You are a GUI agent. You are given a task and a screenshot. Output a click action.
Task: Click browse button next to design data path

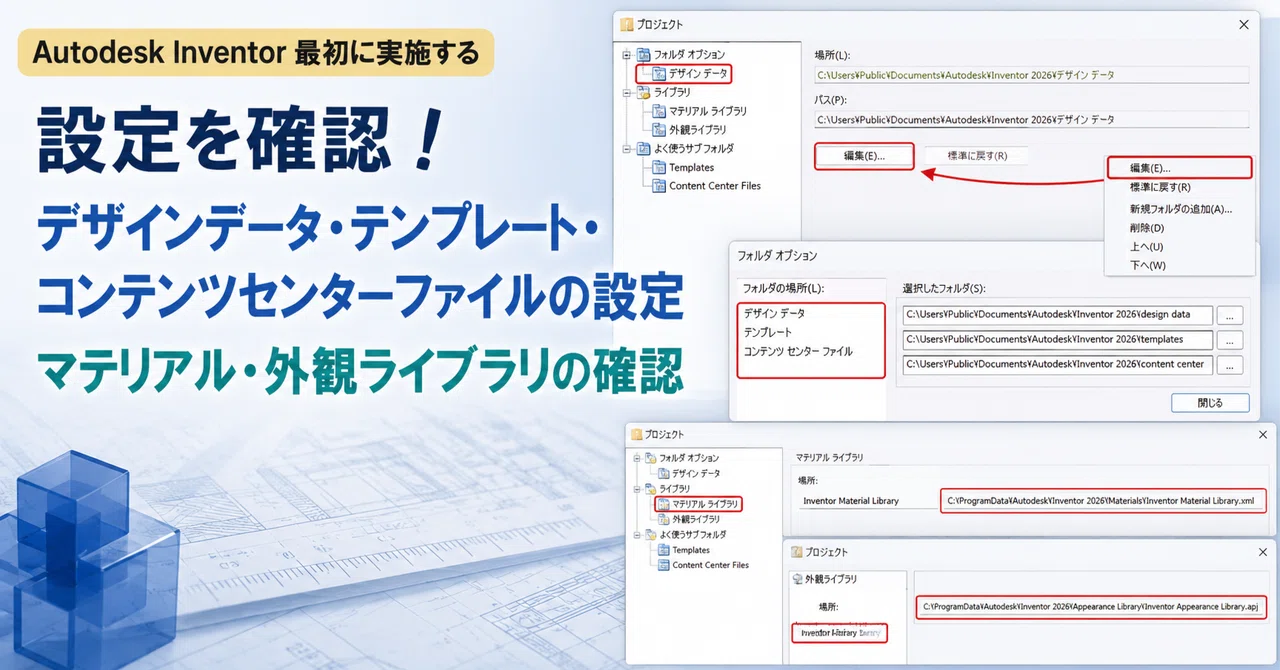tap(1231, 314)
